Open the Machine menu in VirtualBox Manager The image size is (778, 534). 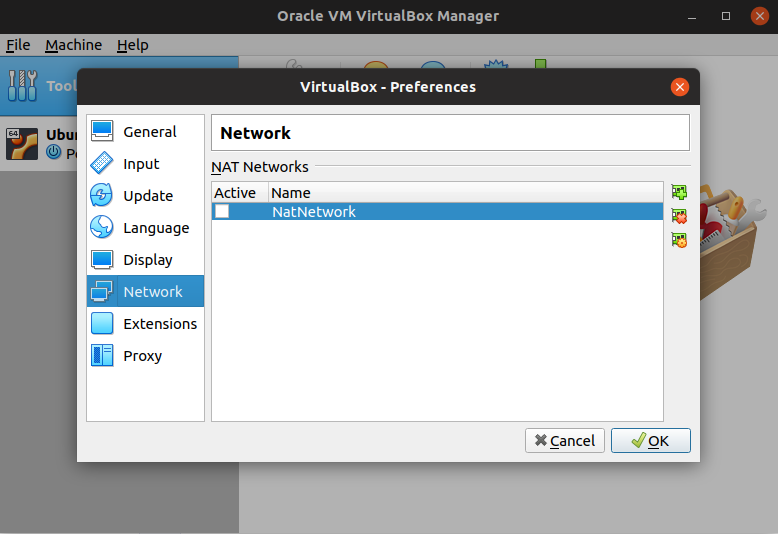coord(73,45)
